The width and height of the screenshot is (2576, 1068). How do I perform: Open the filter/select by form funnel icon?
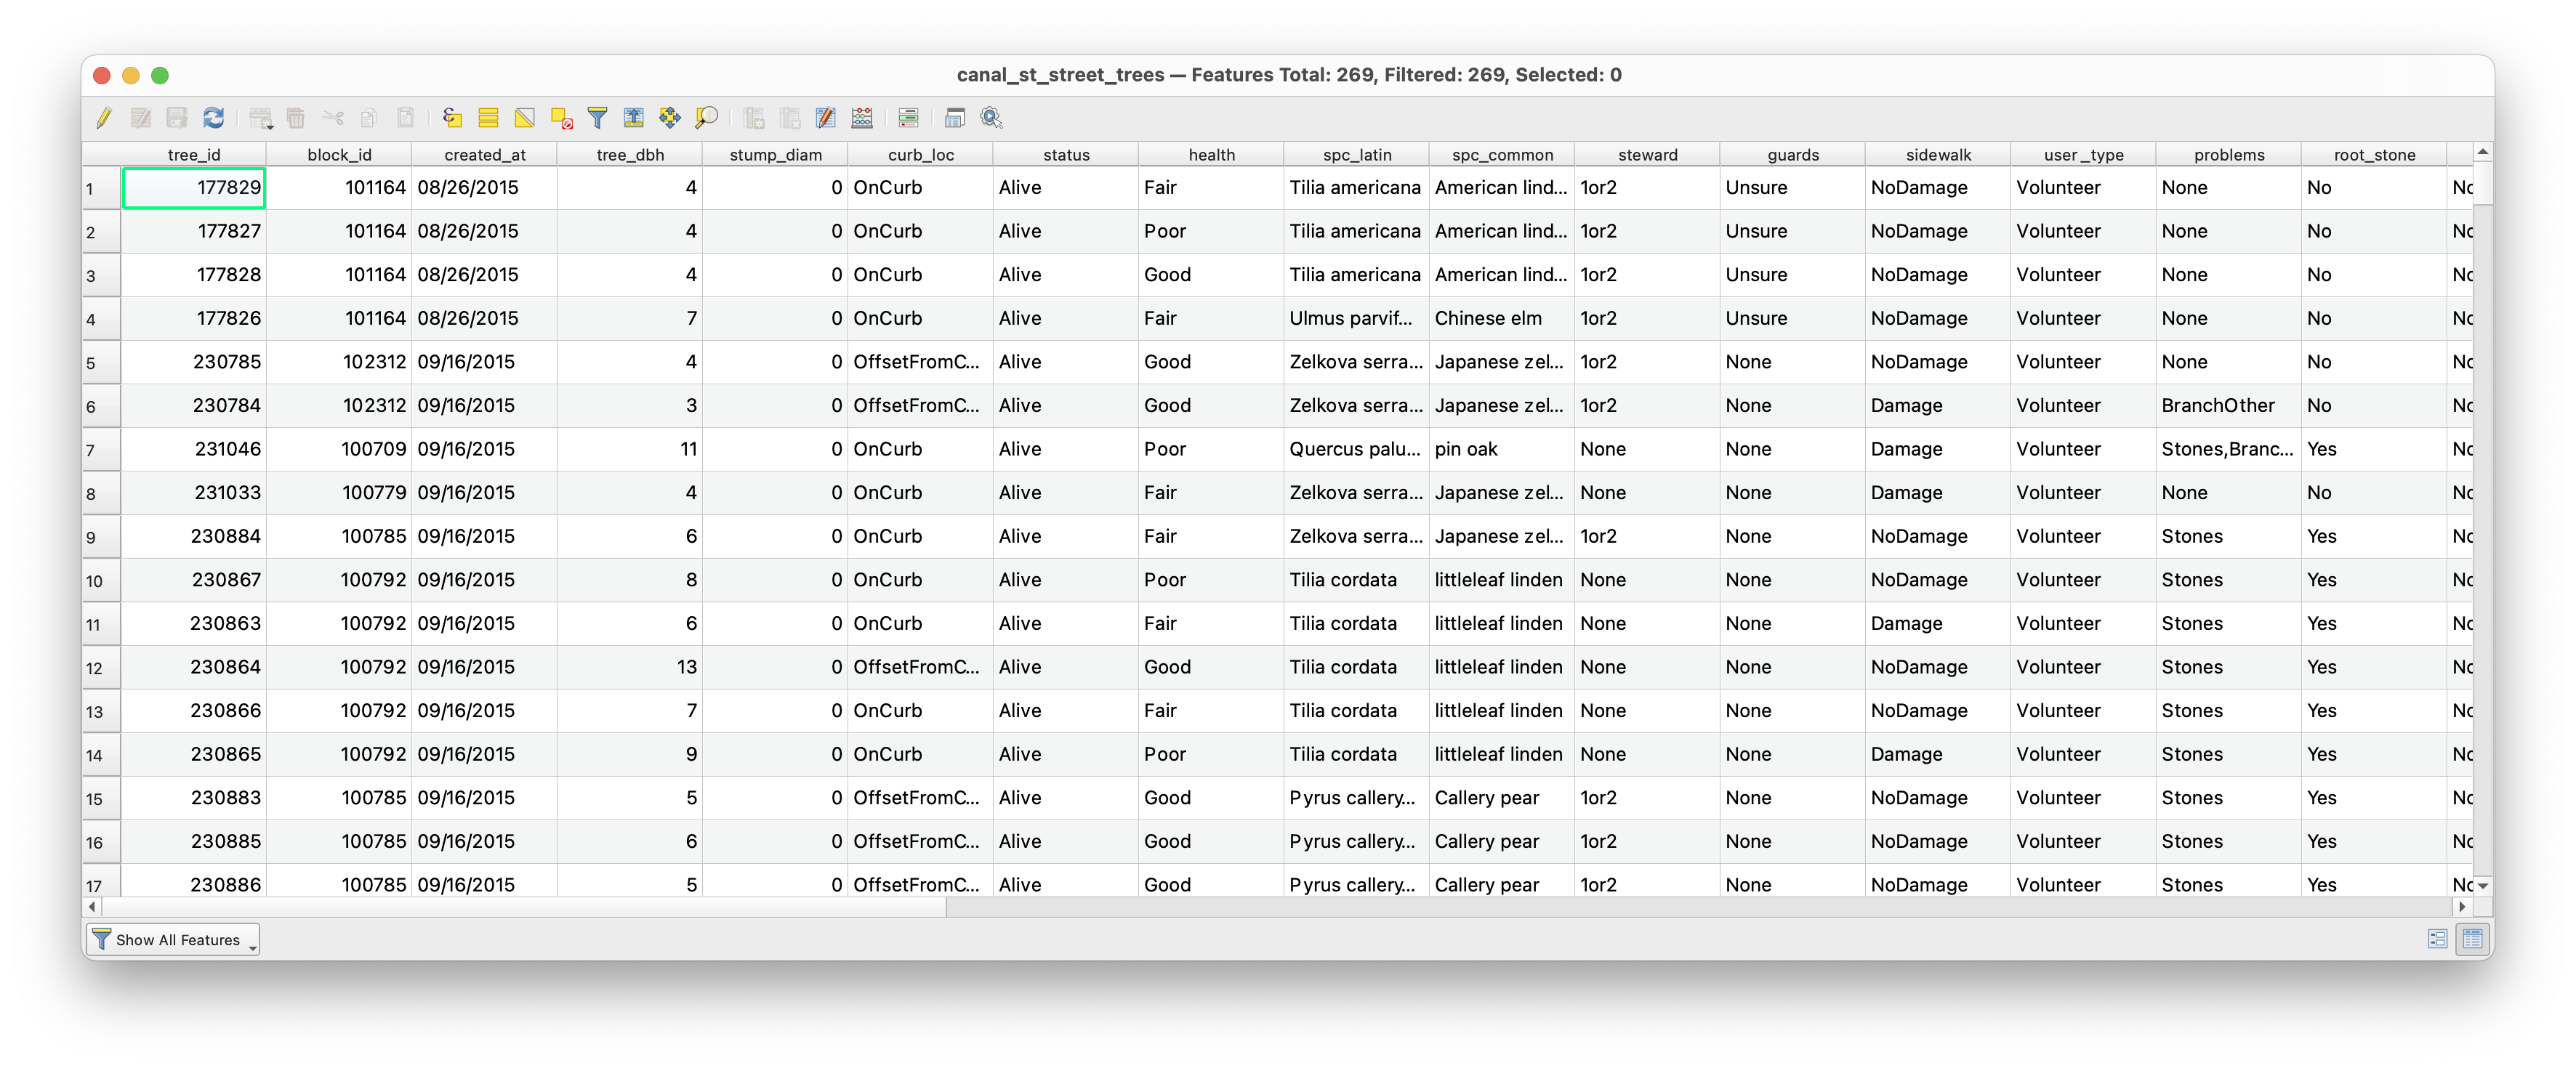coord(597,118)
